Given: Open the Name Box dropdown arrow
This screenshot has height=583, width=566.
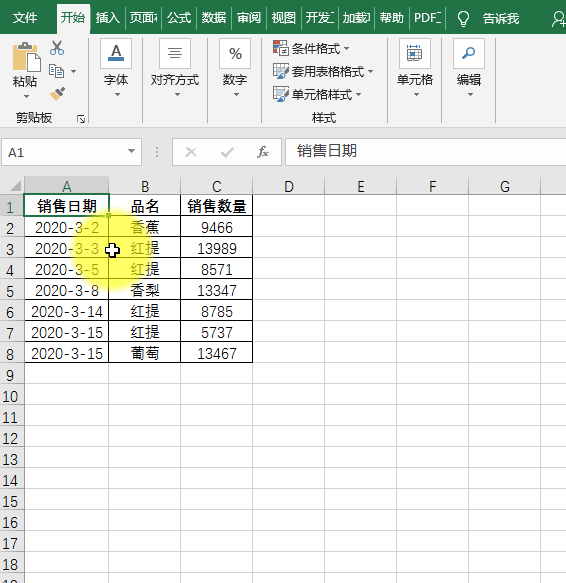Looking at the screenshot, I should coord(131,151).
